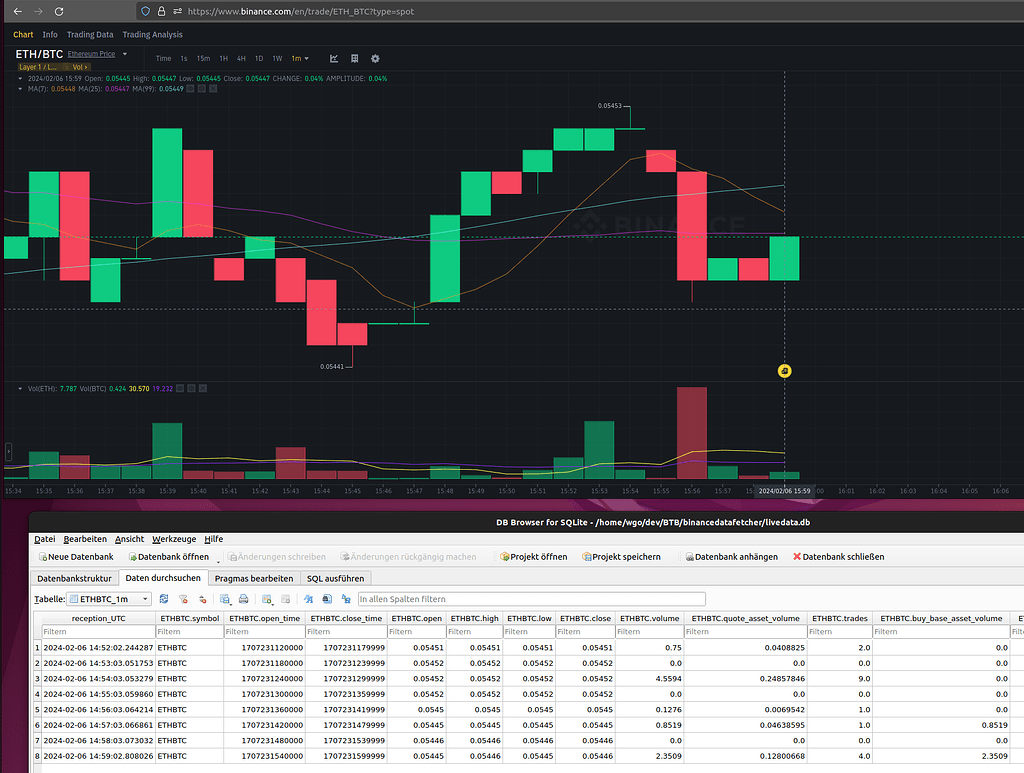
Task: Open recent databases dropdown arrow
Action: pos(218,560)
